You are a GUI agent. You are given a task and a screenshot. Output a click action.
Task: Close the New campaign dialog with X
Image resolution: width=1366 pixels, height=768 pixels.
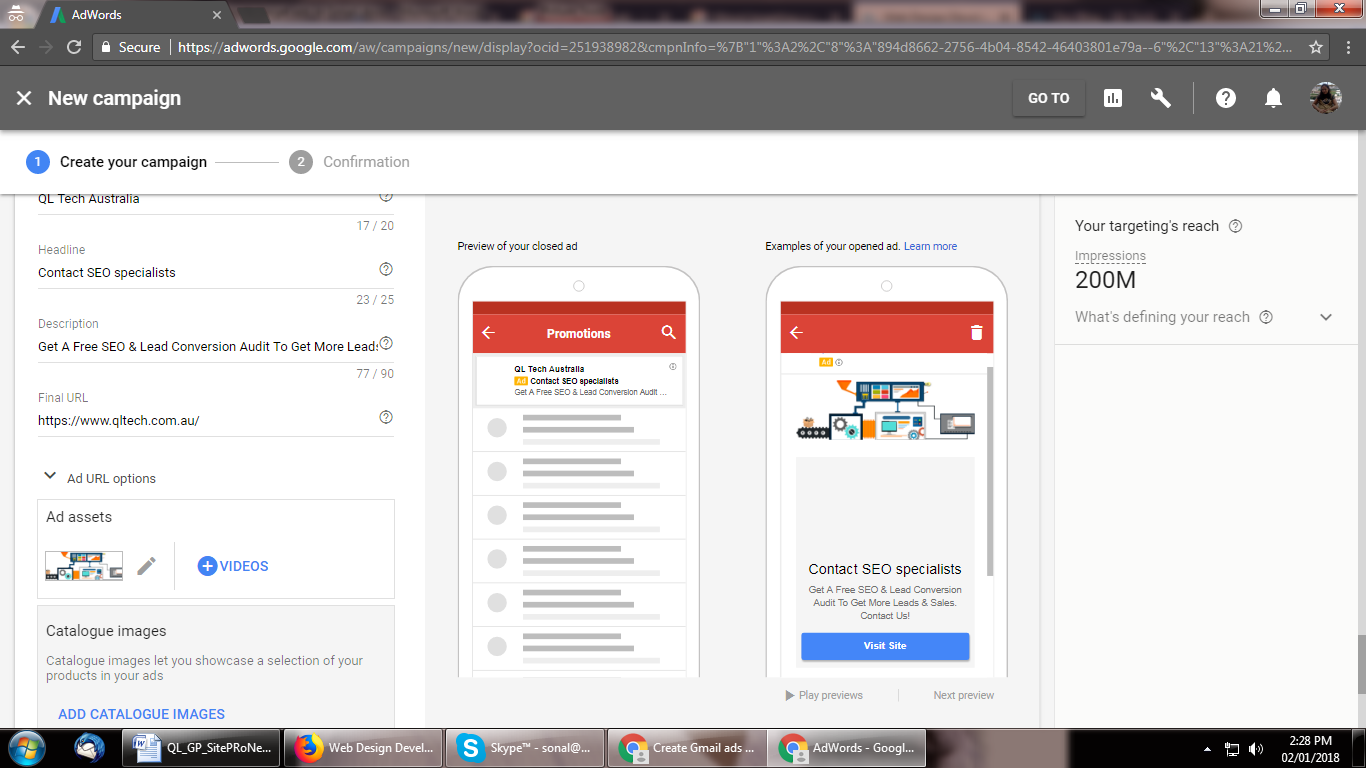pos(24,98)
